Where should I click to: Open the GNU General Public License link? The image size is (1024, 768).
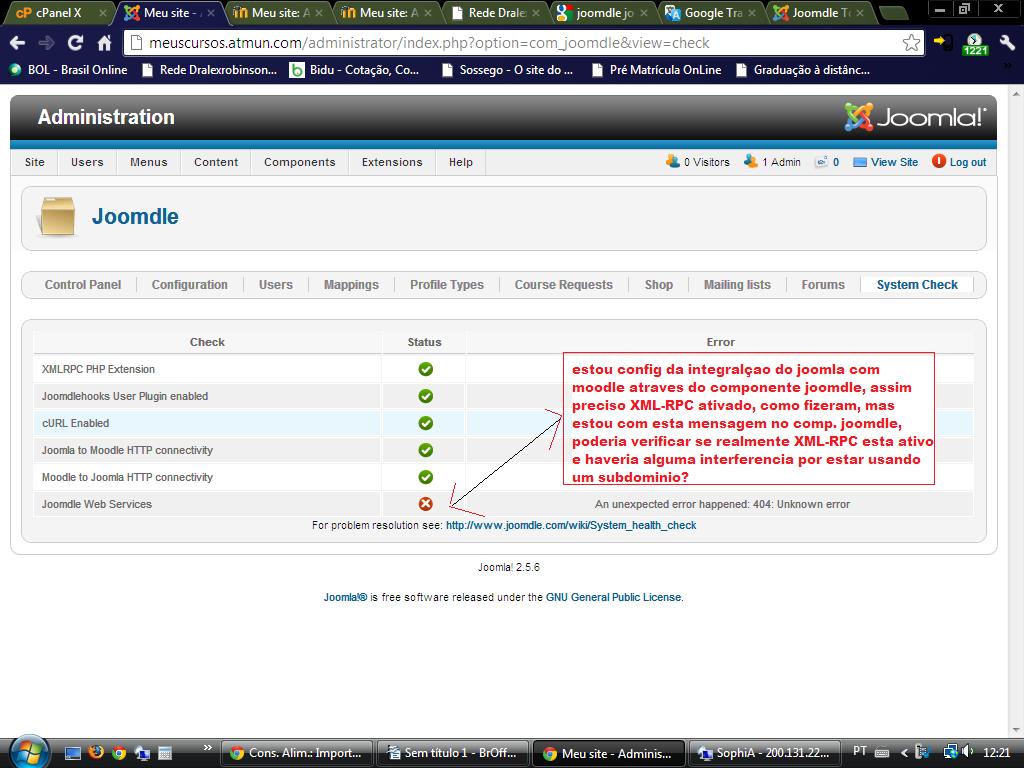[x=613, y=597]
